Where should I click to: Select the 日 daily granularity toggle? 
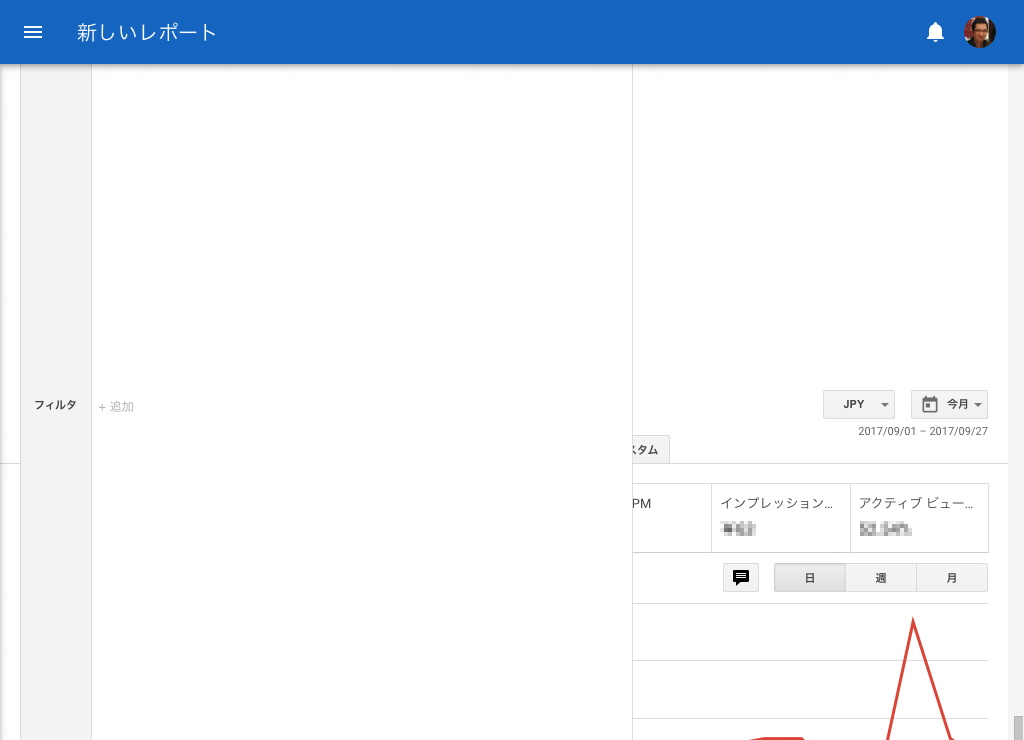810,578
